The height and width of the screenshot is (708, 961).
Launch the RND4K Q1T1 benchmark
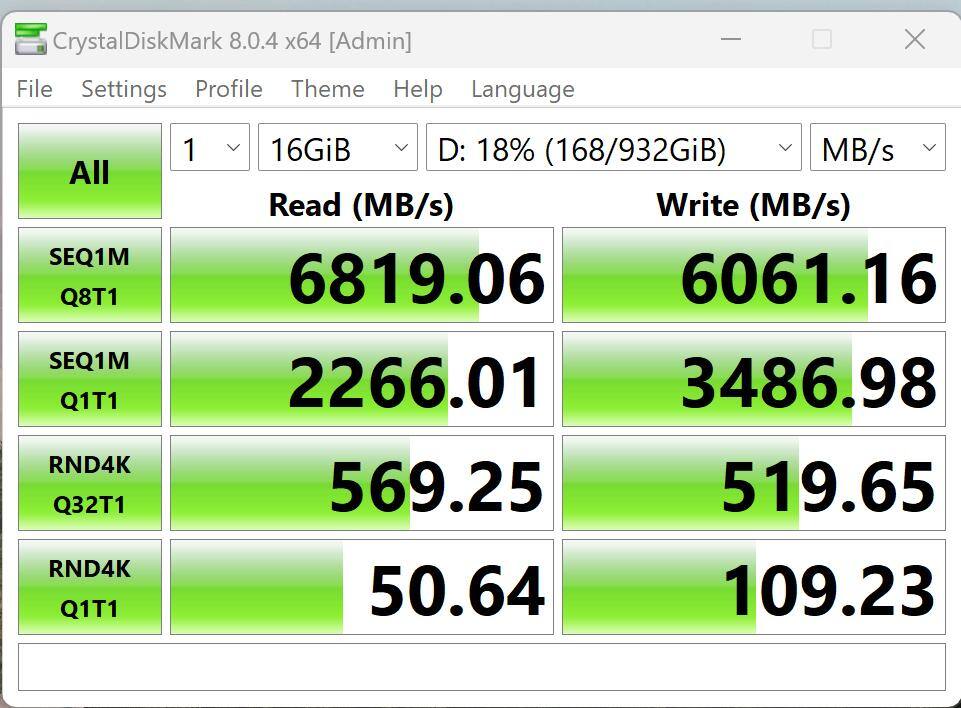click(x=90, y=588)
